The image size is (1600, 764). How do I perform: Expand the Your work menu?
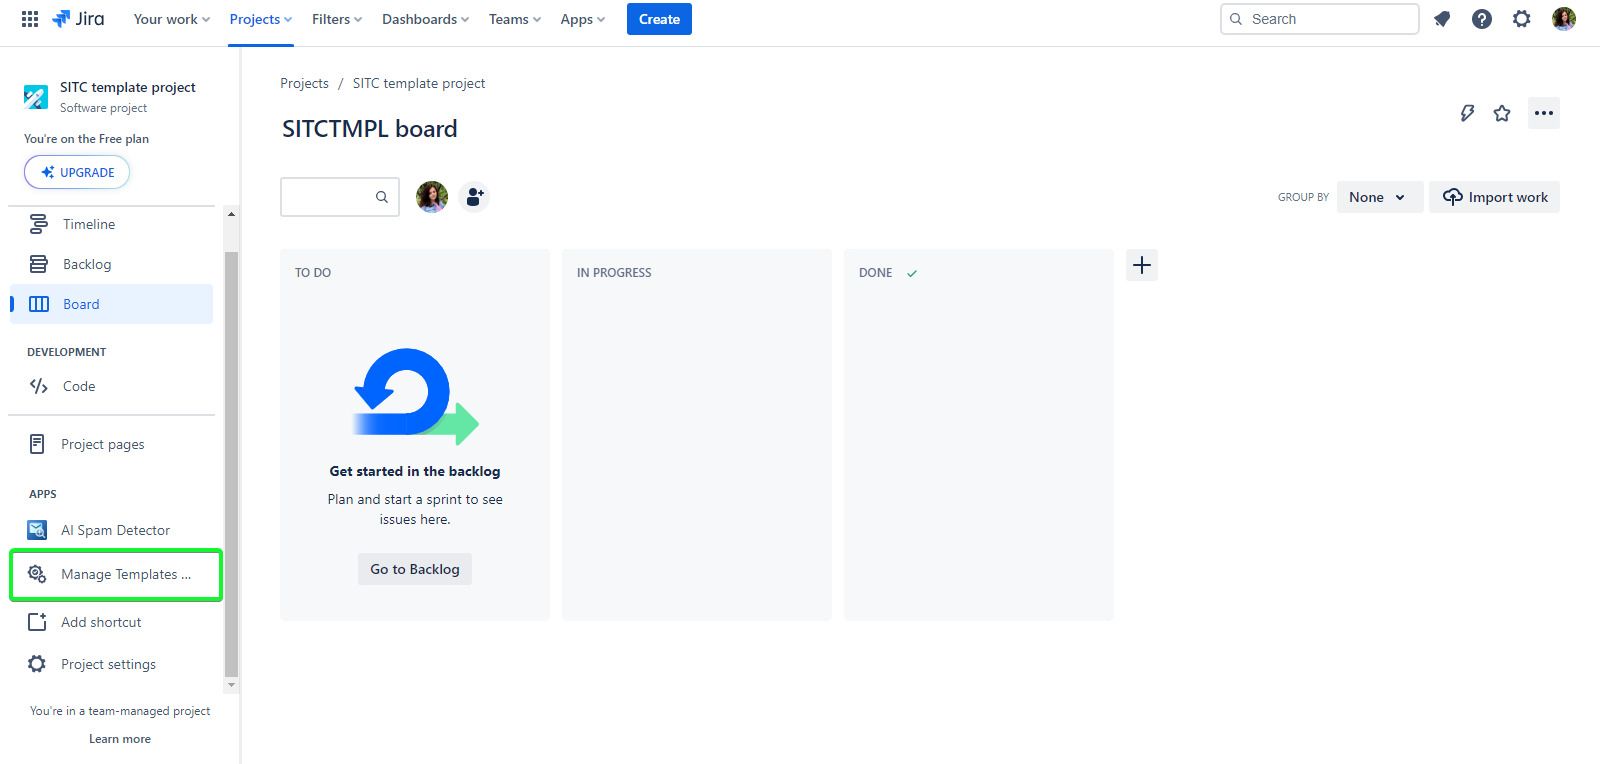pyautogui.click(x=171, y=19)
